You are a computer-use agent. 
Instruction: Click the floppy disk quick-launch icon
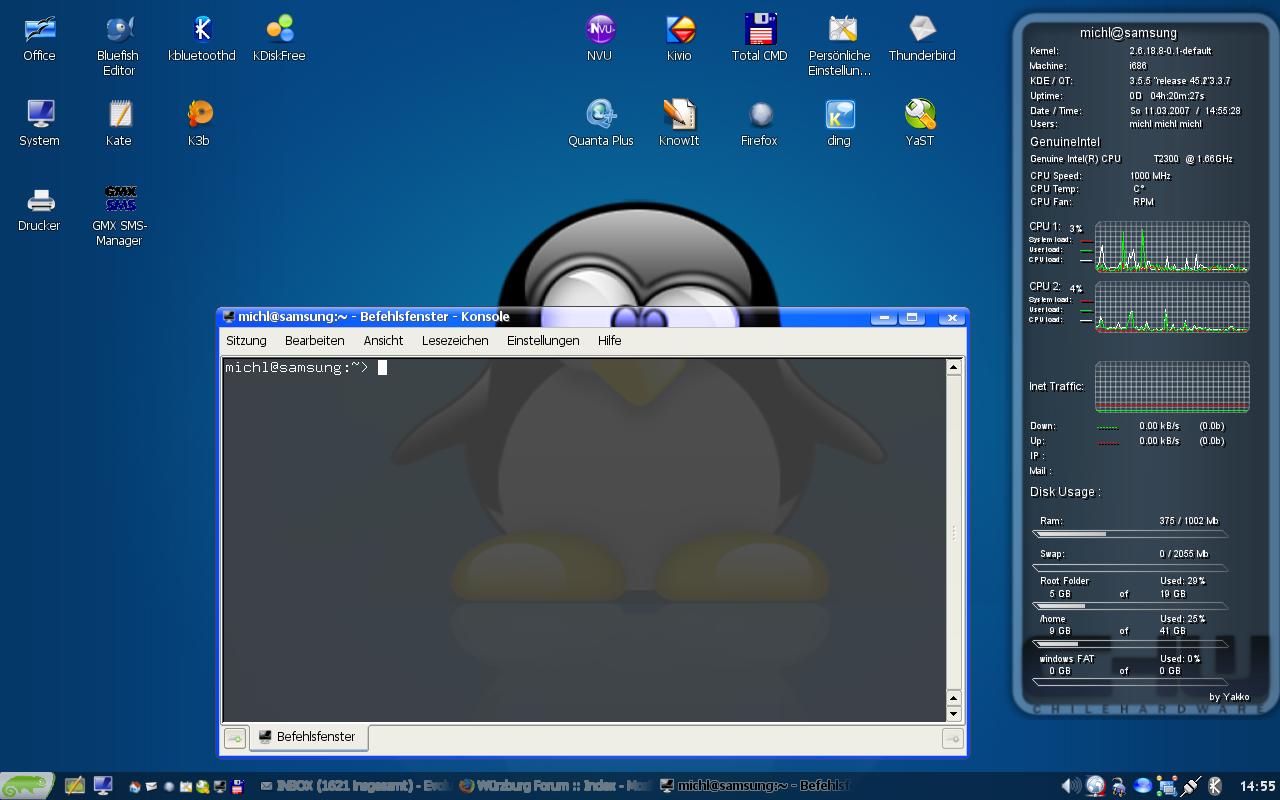coord(237,787)
